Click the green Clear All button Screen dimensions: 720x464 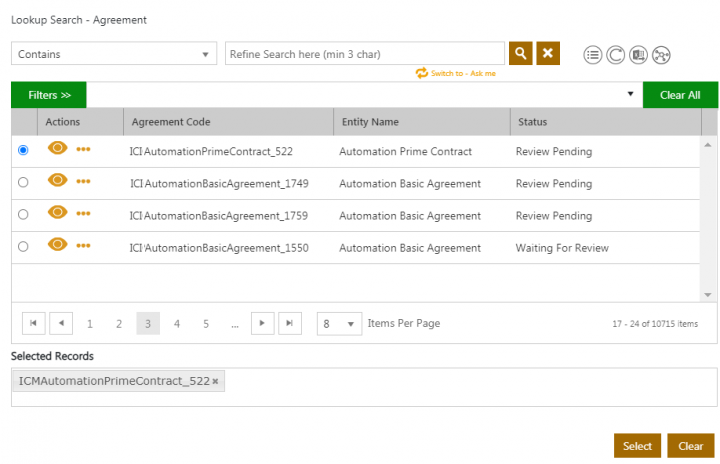coord(680,95)
